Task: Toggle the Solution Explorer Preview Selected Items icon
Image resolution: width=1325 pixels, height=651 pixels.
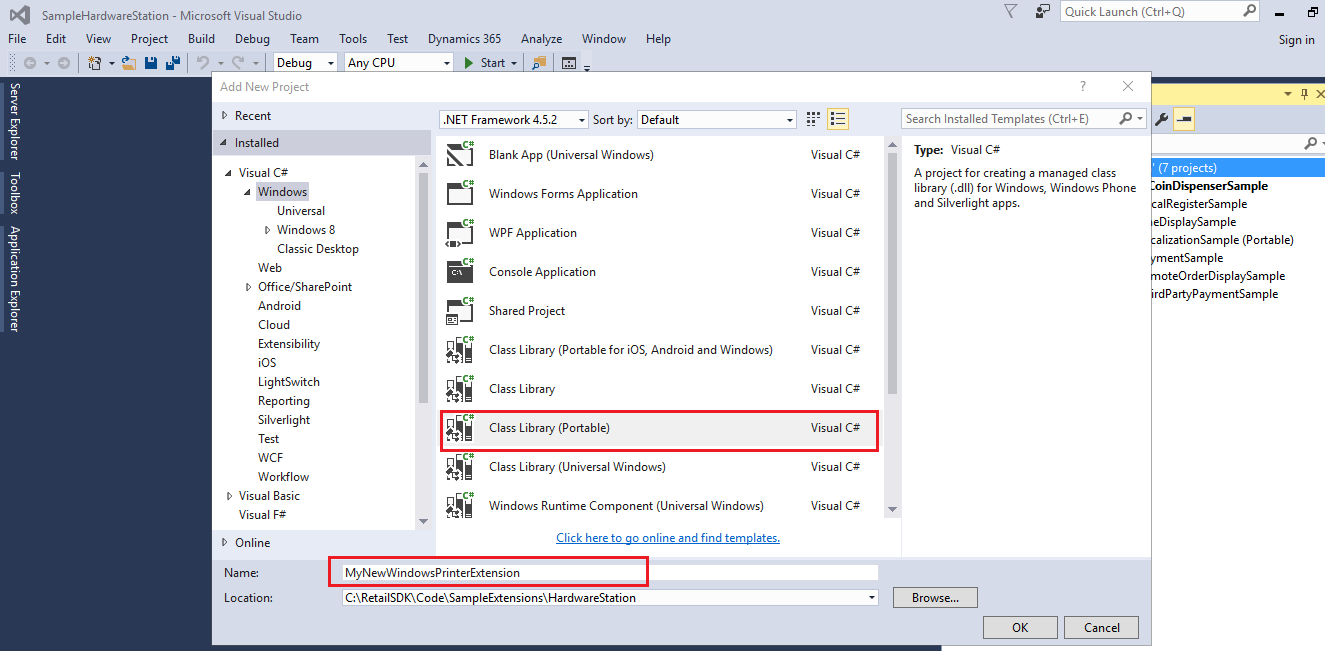Action: 1184,120
